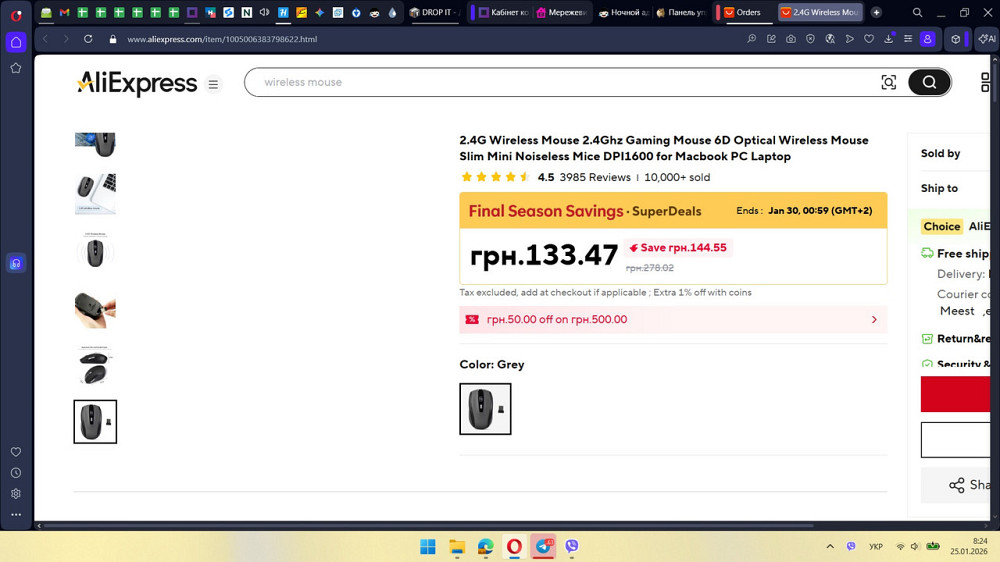Viewport: 1000px width, 562px height.
Task: Click the image search camera icon
Action: click(x=888, y=82)
